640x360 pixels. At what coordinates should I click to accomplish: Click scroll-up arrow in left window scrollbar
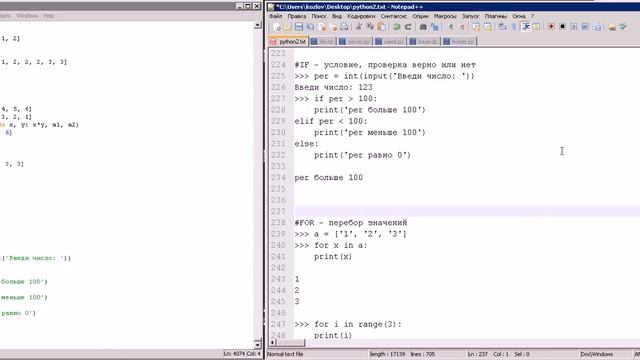258,25
